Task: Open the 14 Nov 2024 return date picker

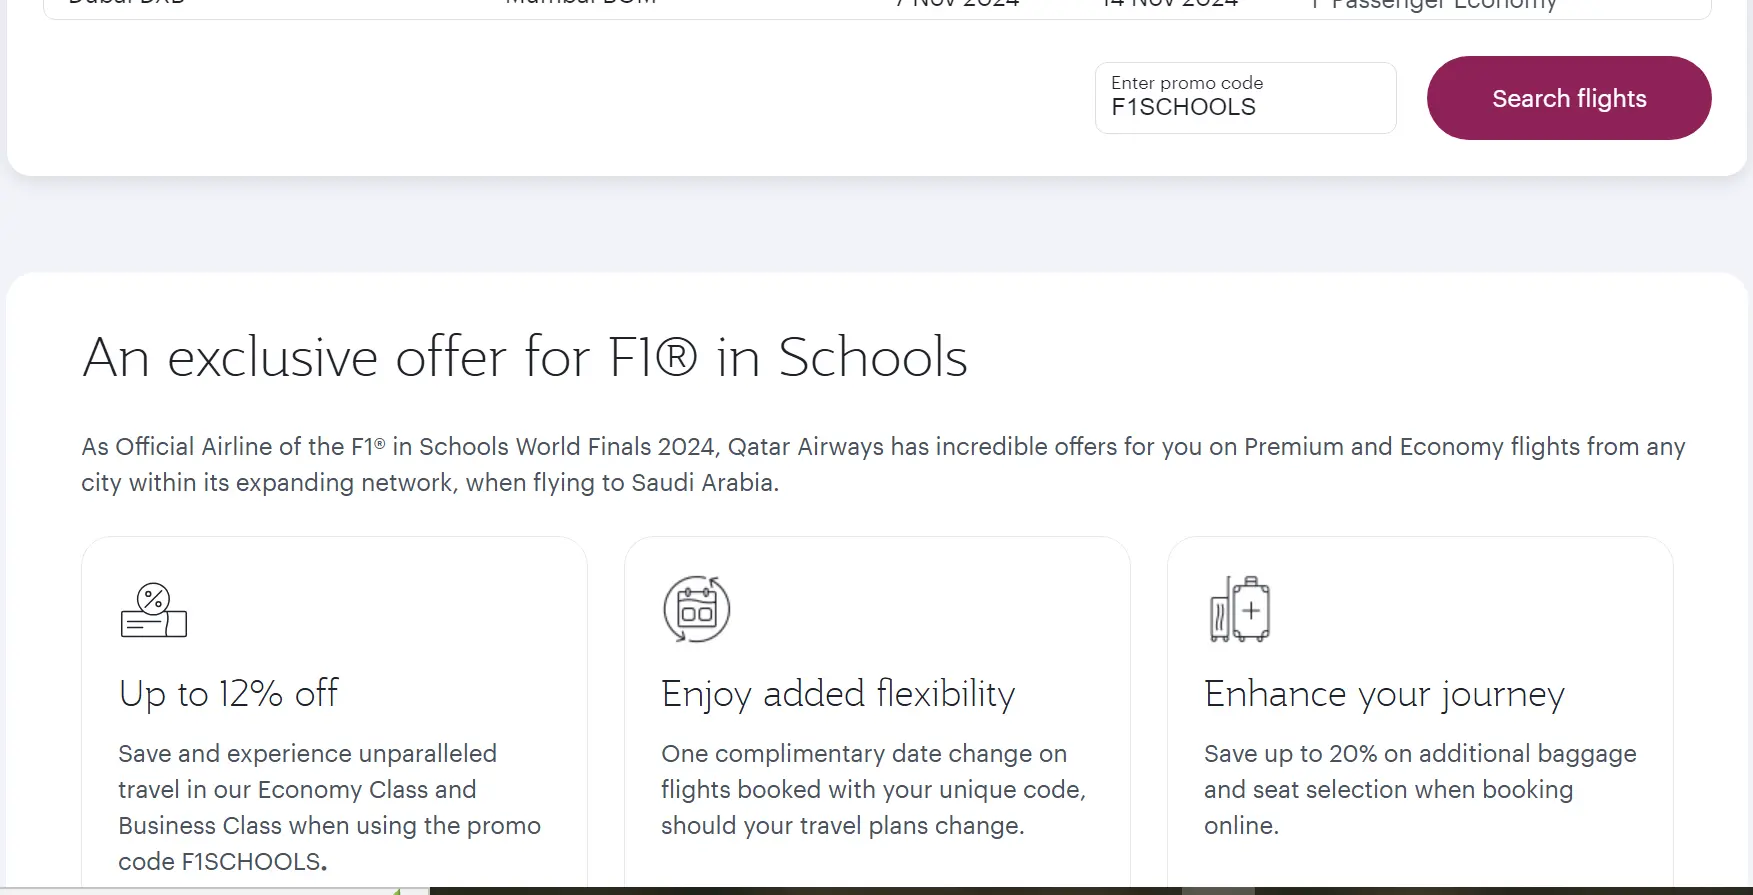Action: (1167, 6)
